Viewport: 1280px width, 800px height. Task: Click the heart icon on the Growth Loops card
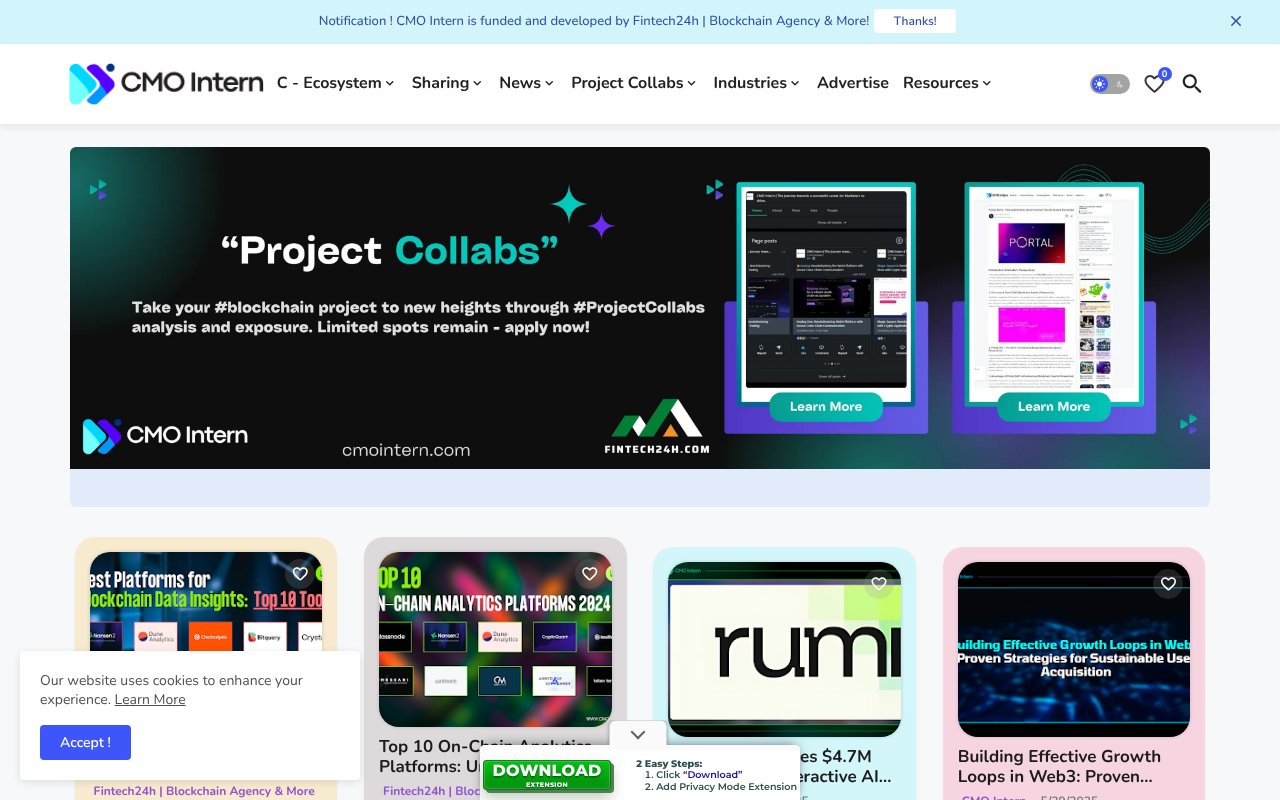click(1168, 583)
